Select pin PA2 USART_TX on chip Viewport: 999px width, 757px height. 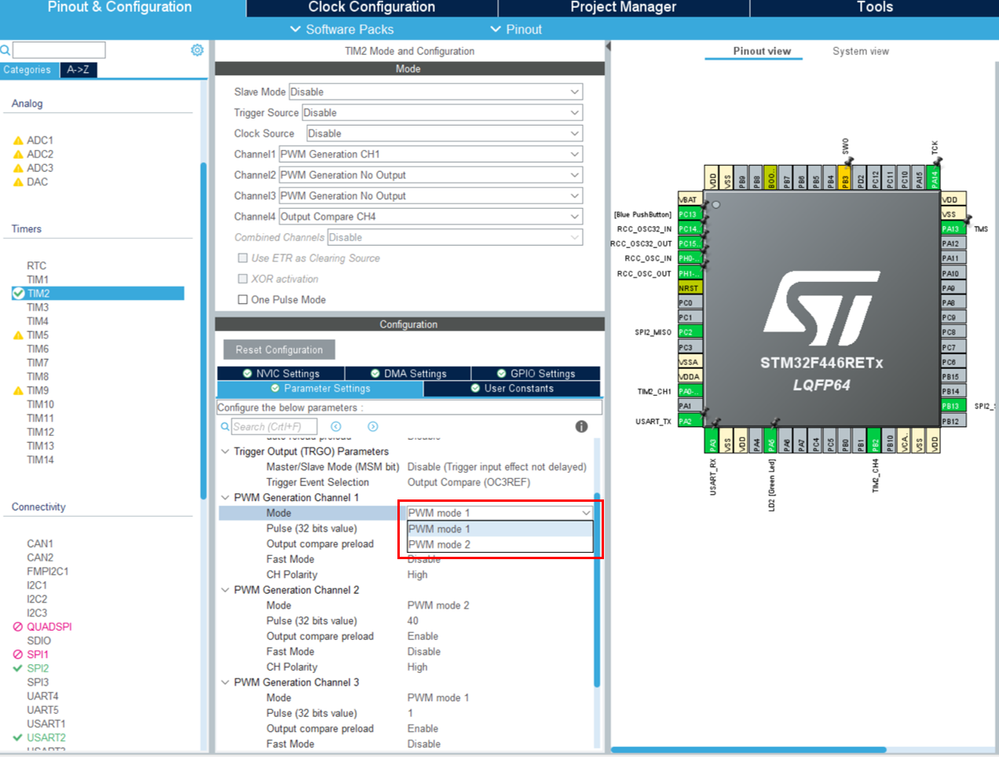coord(690,421)
